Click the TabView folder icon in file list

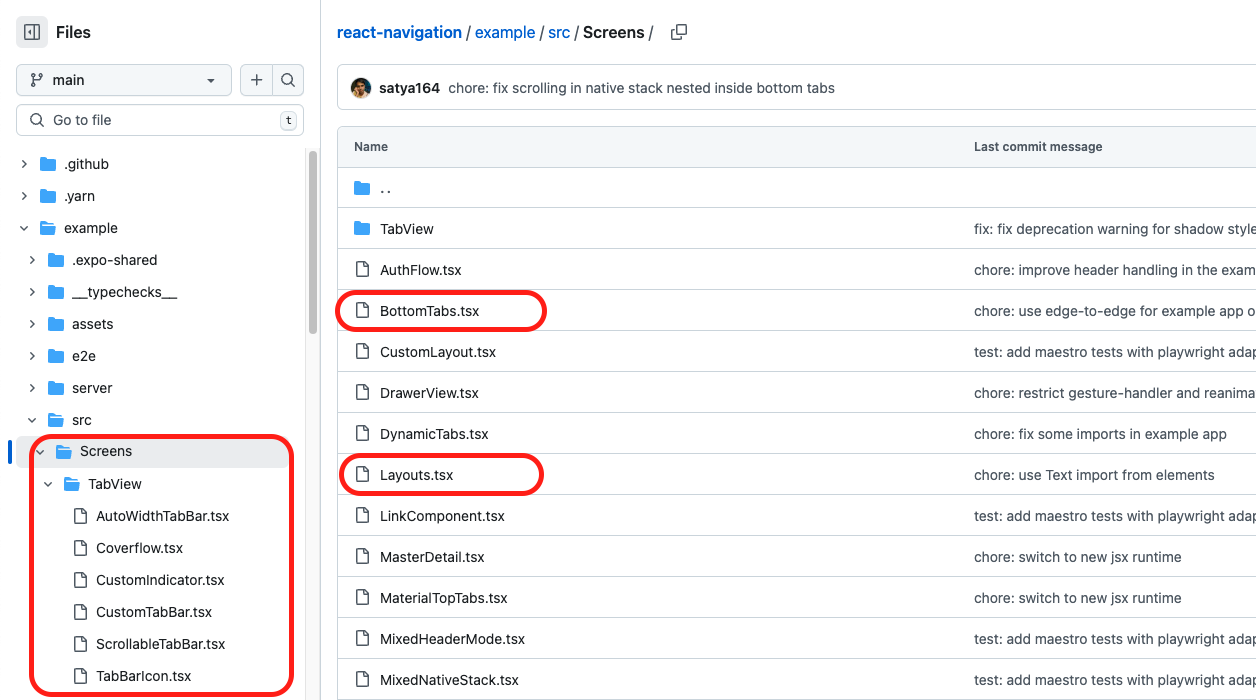pos(362,229)
